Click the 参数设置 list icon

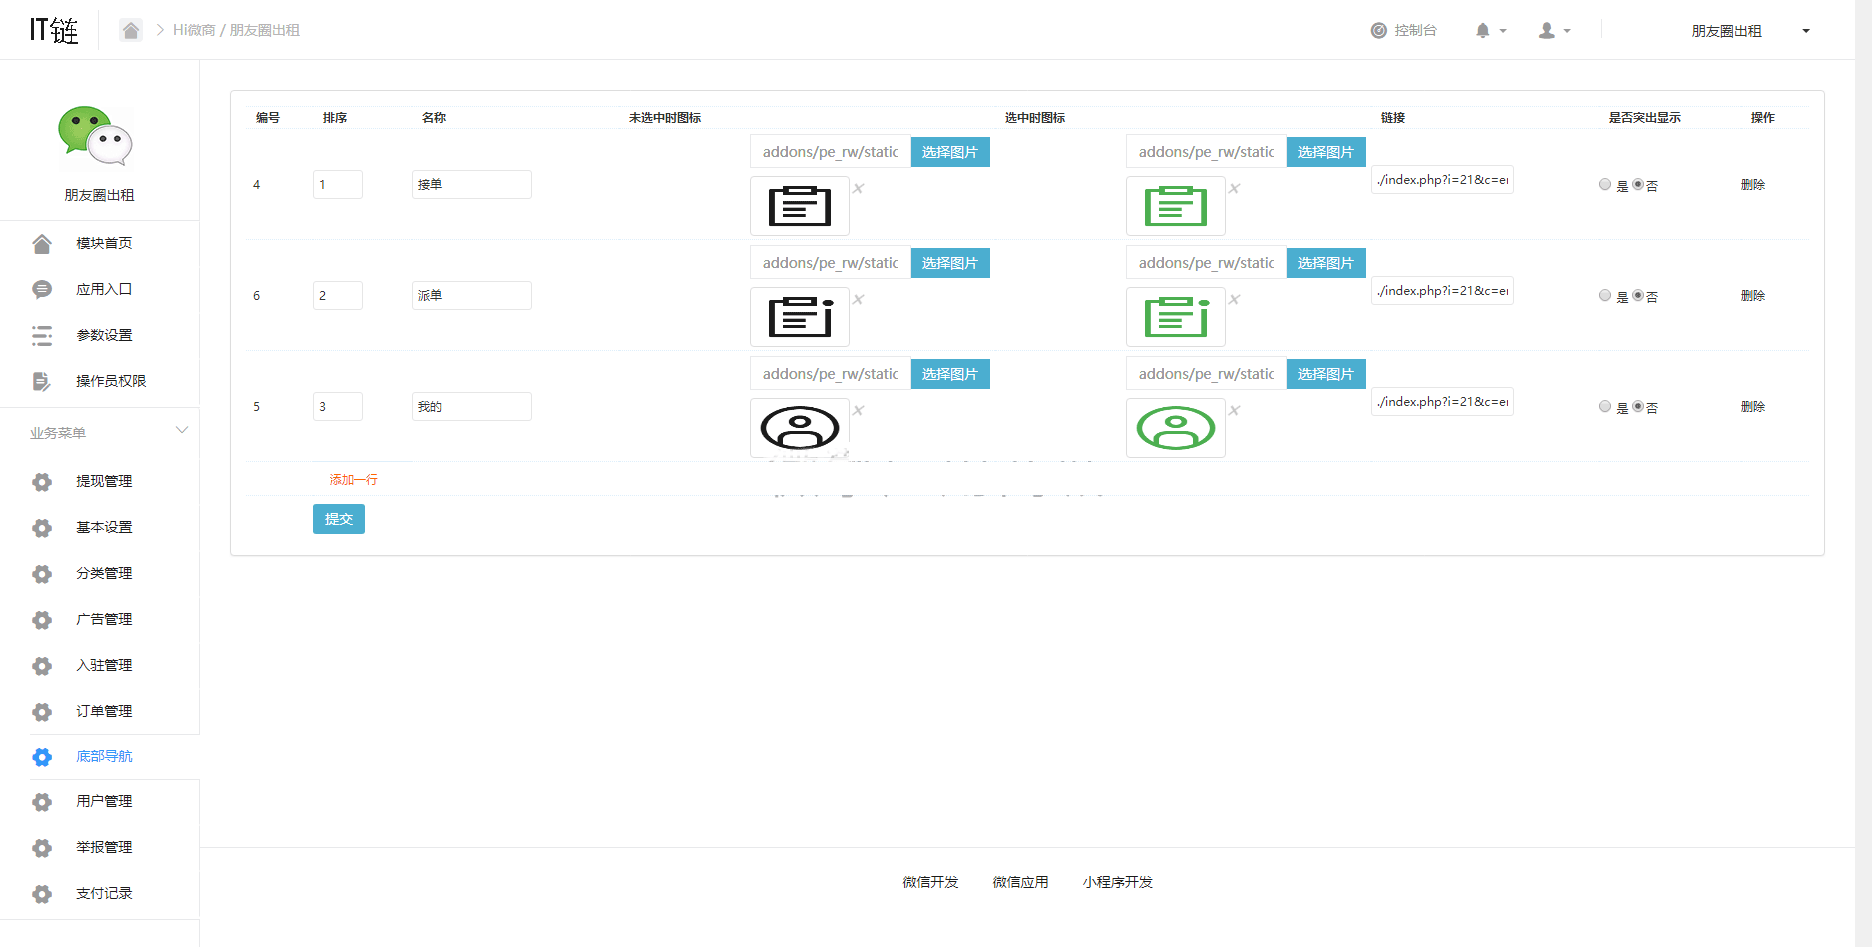coord(42,335)
